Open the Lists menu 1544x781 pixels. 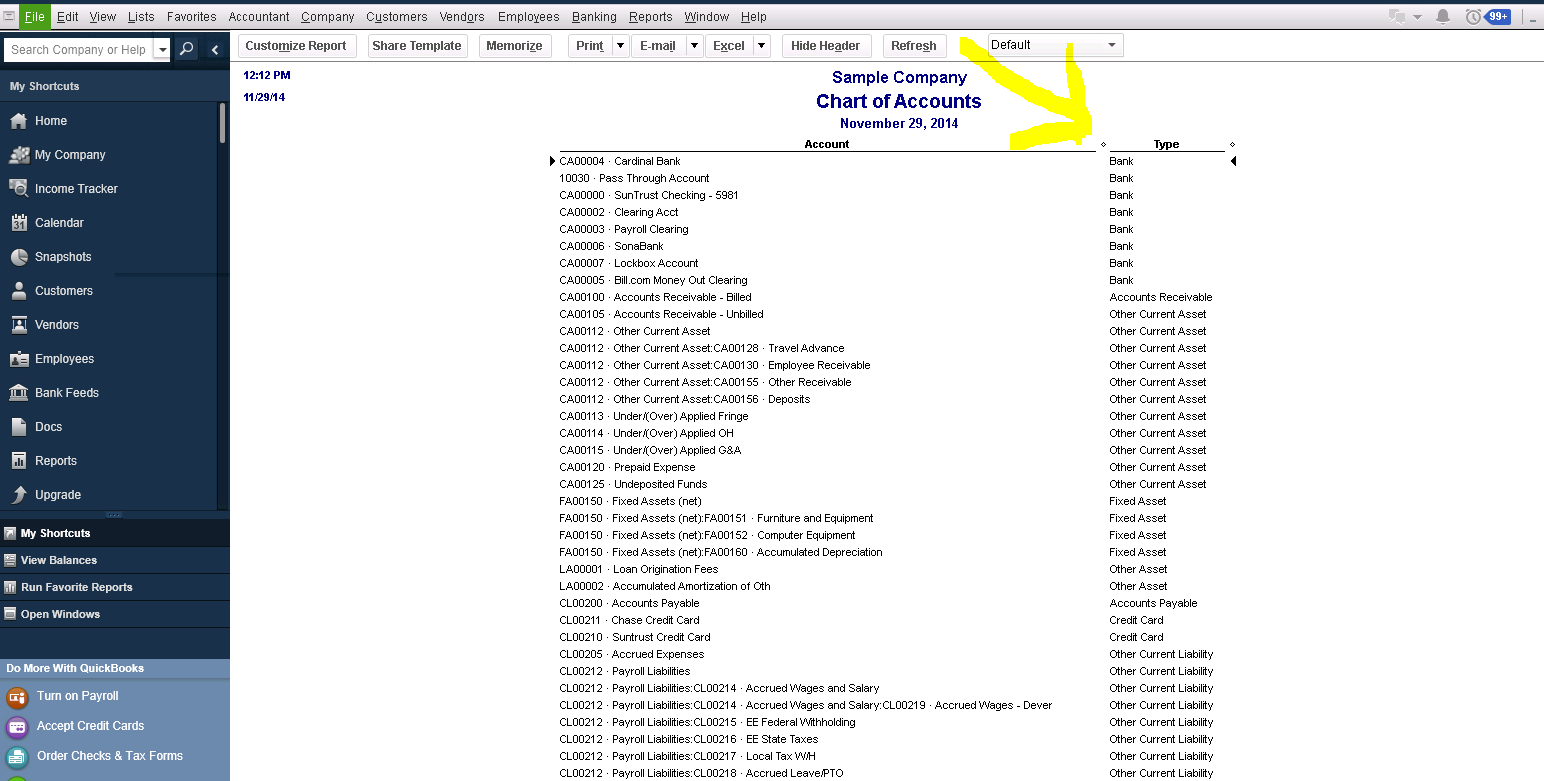pyautogui.click(x=142, y=16)
